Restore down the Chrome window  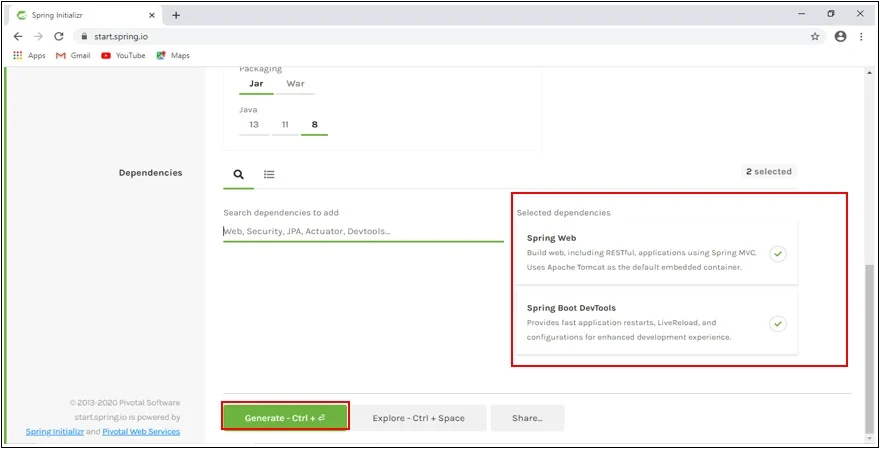tap(831, 14)
